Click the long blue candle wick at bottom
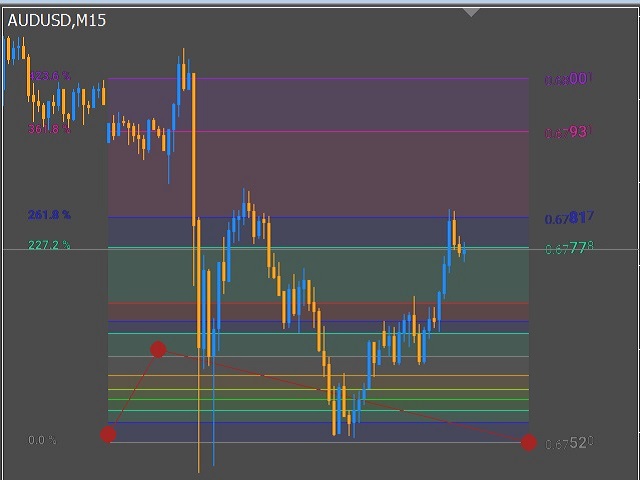This screenshot has width=640, height=480. [214, 420]
